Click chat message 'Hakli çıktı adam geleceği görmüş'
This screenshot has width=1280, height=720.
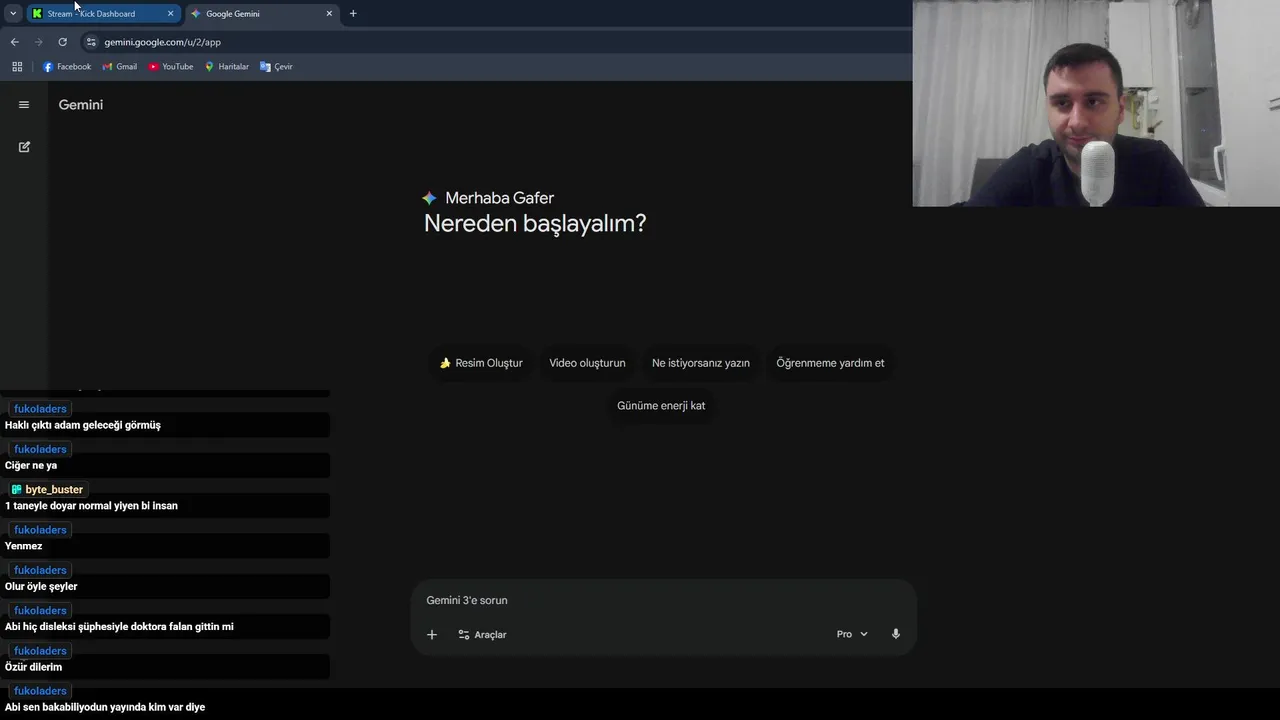(83, 425)
